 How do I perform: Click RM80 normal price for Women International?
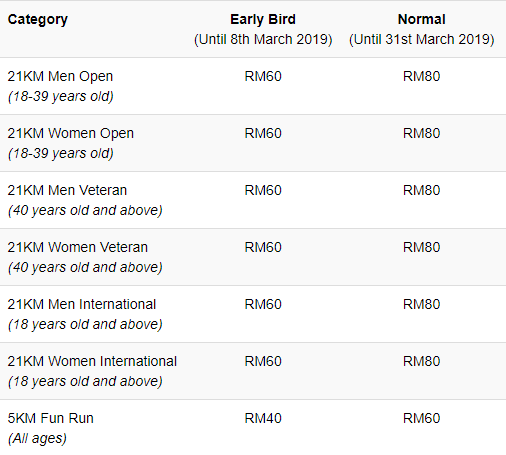[421, 361]
